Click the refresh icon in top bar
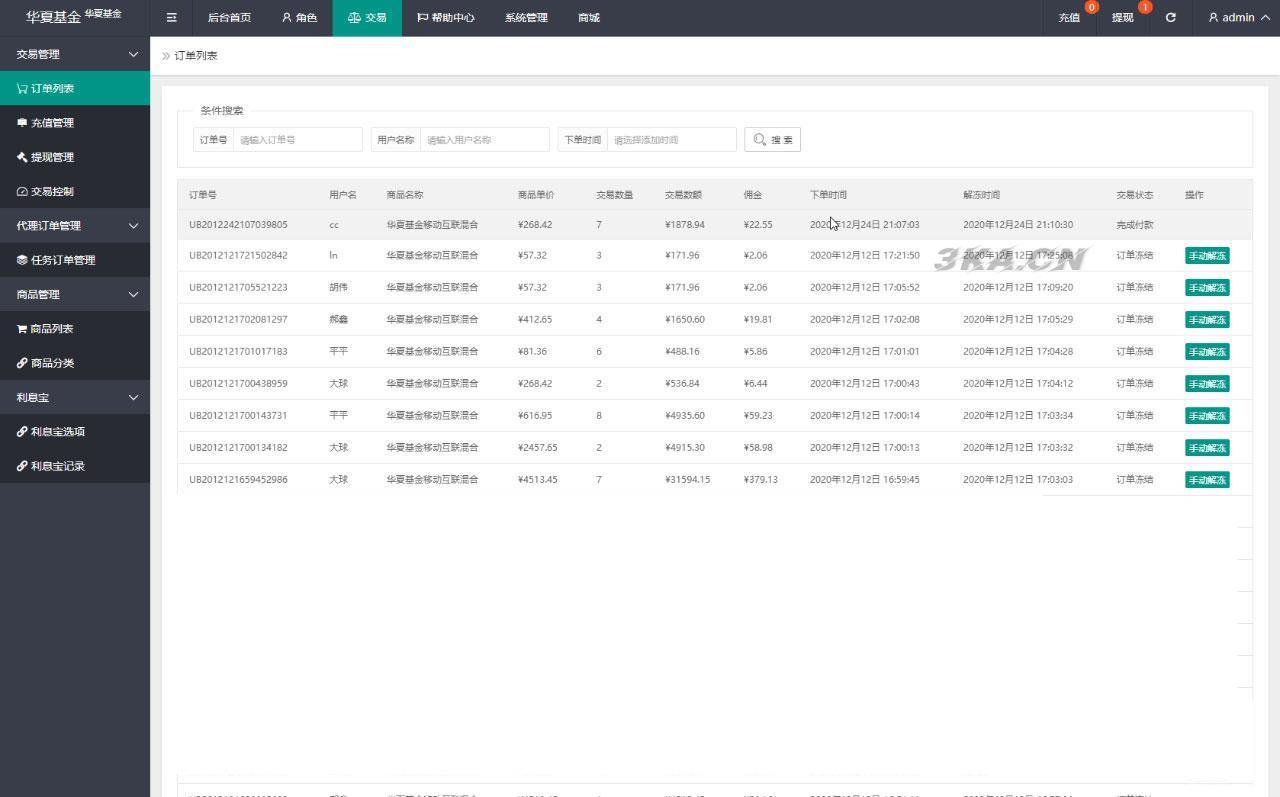The height and width of the screenshot is (797, 1280). click(1170, 18)
